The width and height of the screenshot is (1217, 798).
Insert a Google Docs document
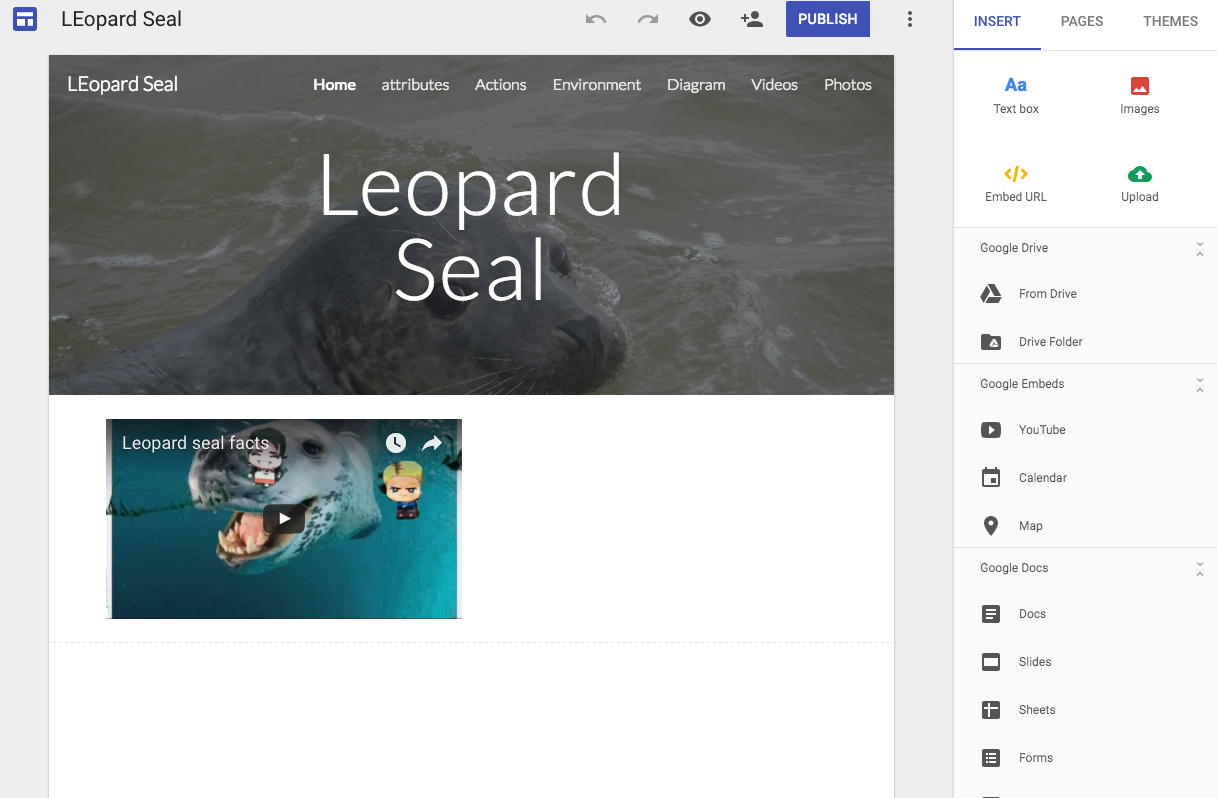coord(1085,614)
